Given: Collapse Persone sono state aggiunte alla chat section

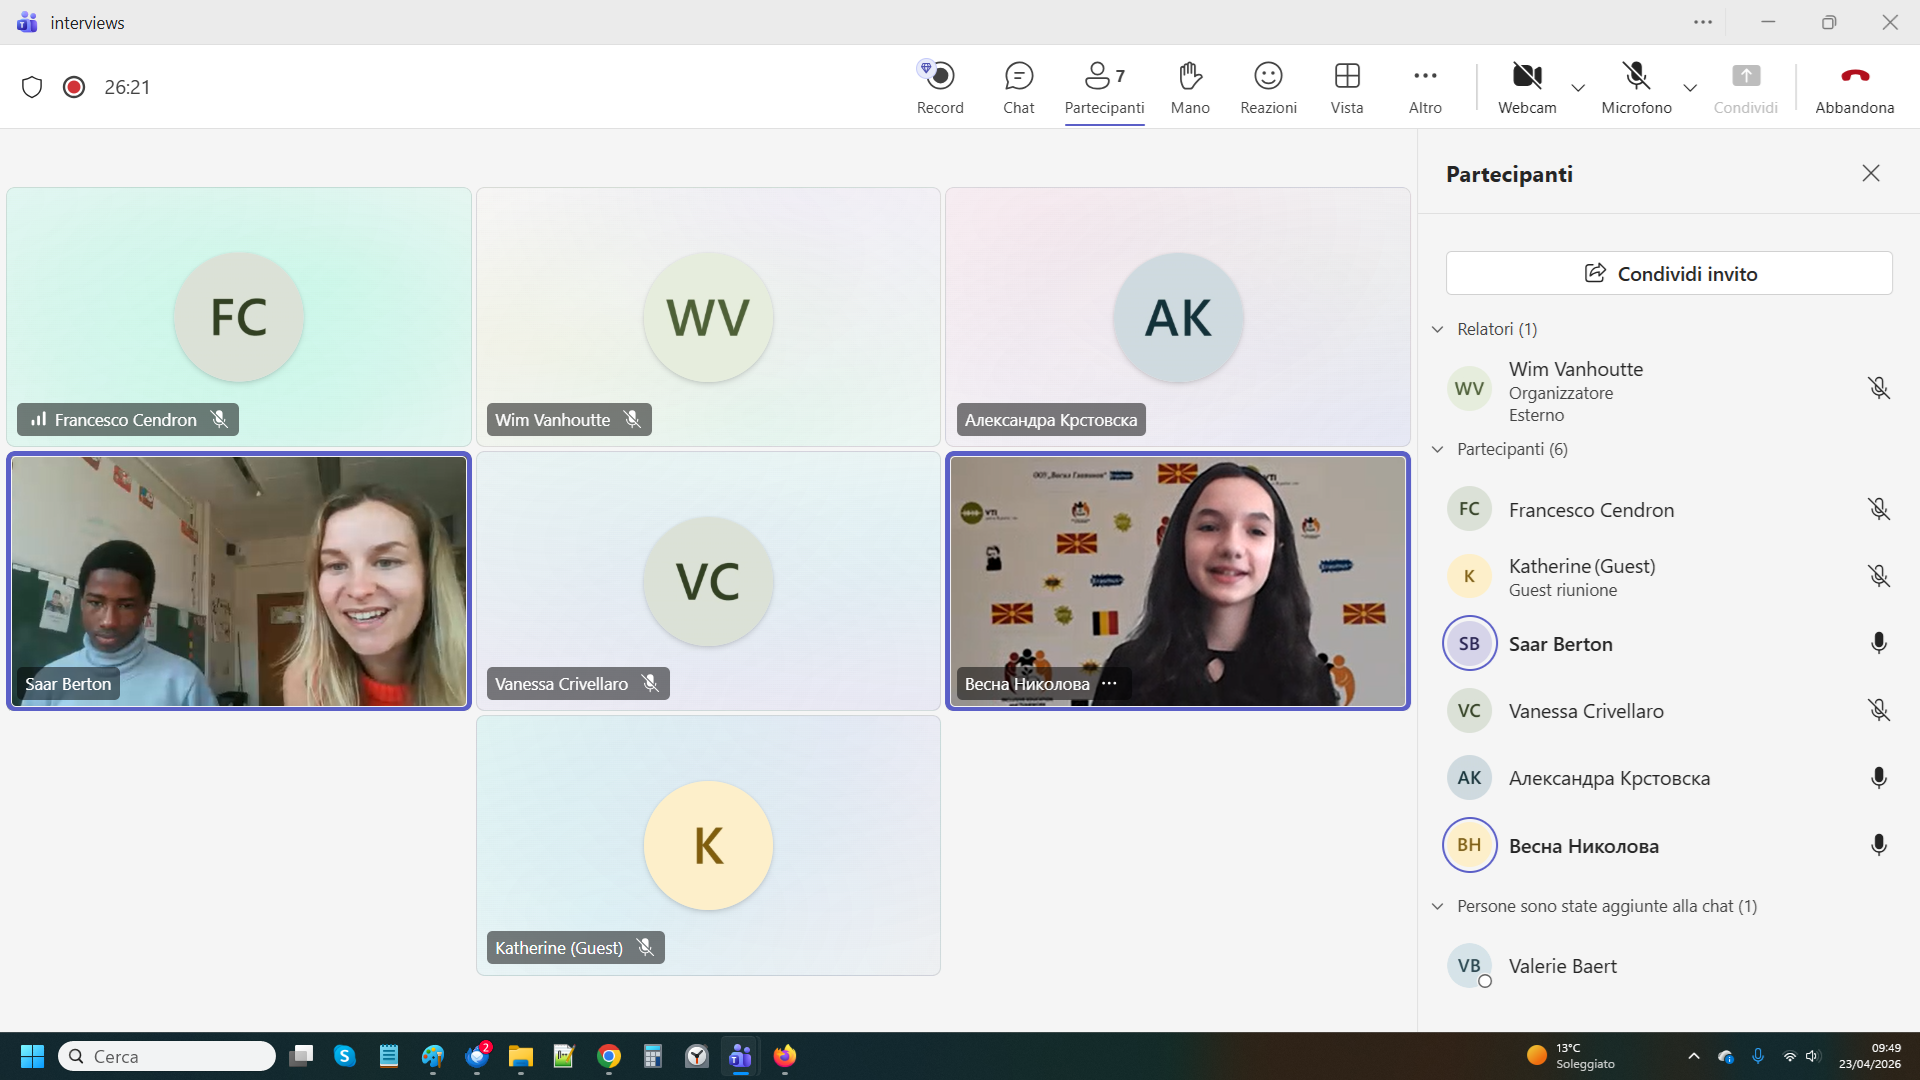Looking at the screenshot, I should pyautogui.click(x=1438, y=906).
